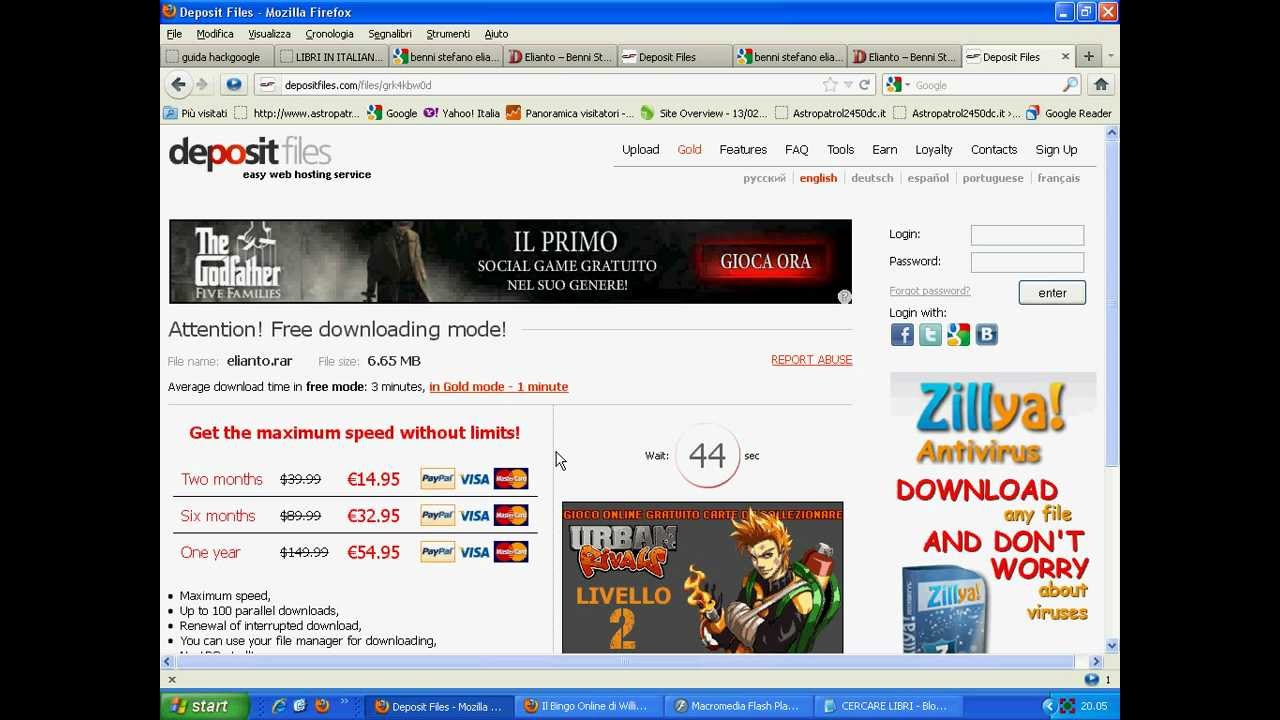Click the depositfiles logo
Screen dimensions: 1280x720
pyautogui.click(x=250, y=153)
